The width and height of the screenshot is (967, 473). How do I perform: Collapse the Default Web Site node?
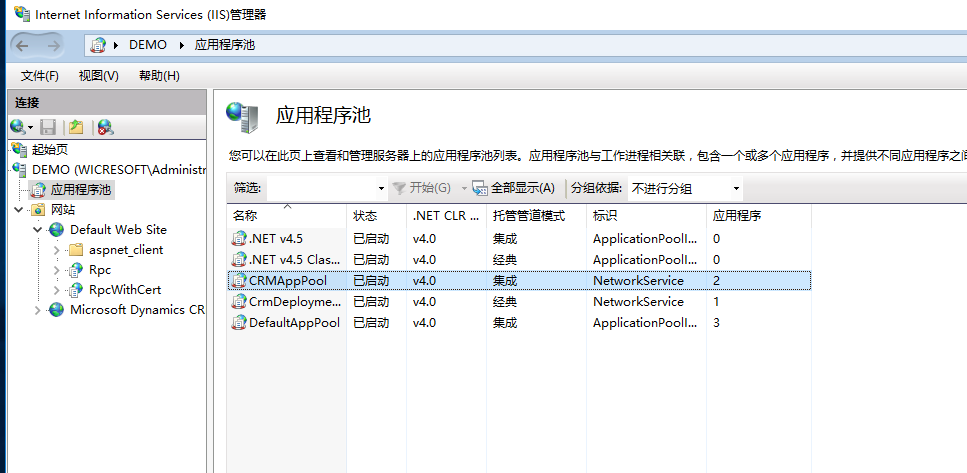pyautogui.click(x=38, y=229)
